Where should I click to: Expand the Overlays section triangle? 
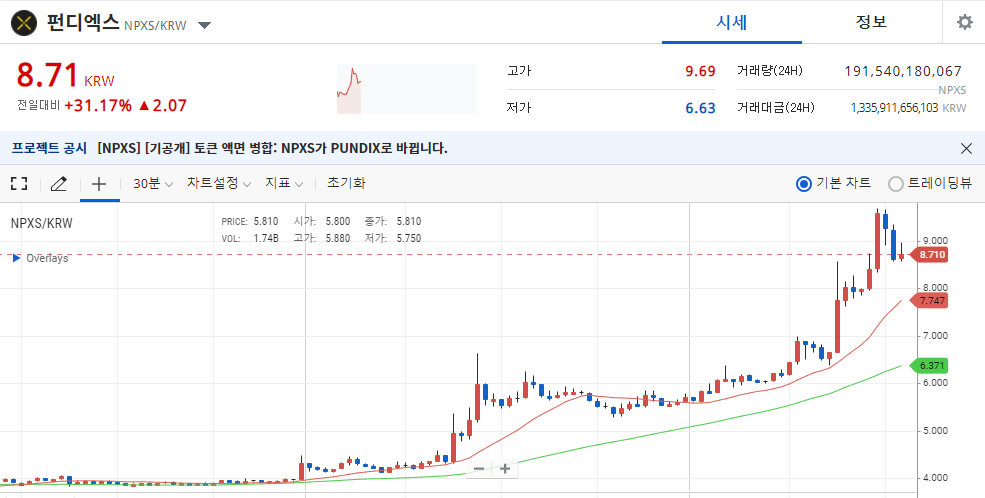pos(17,258)
